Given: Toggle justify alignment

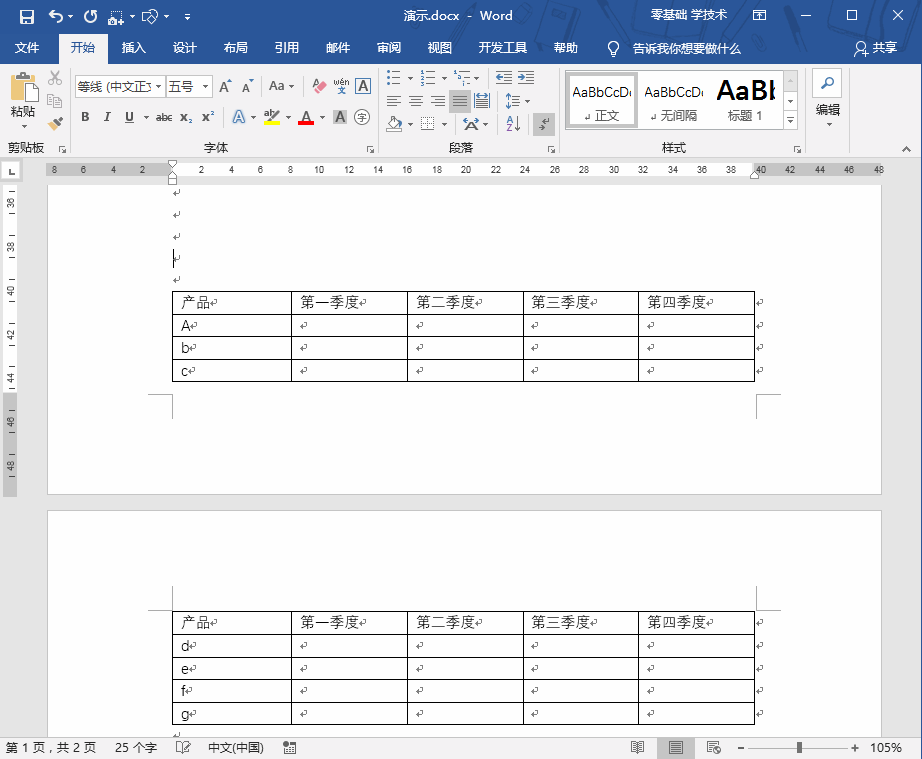Looking at the screenshot, I should [x=460, y=101].
